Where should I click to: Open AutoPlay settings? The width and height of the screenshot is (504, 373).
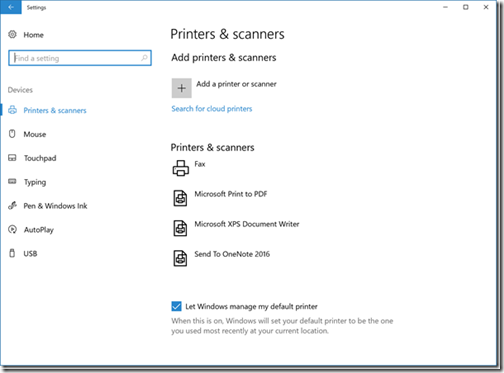point(39,230)
